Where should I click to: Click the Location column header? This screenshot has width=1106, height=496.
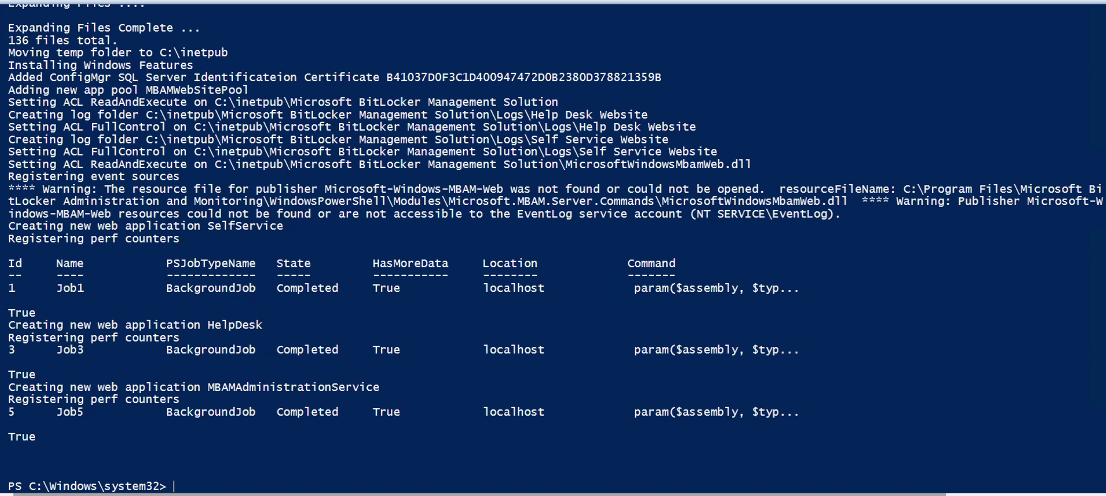(x=510, y=263)
